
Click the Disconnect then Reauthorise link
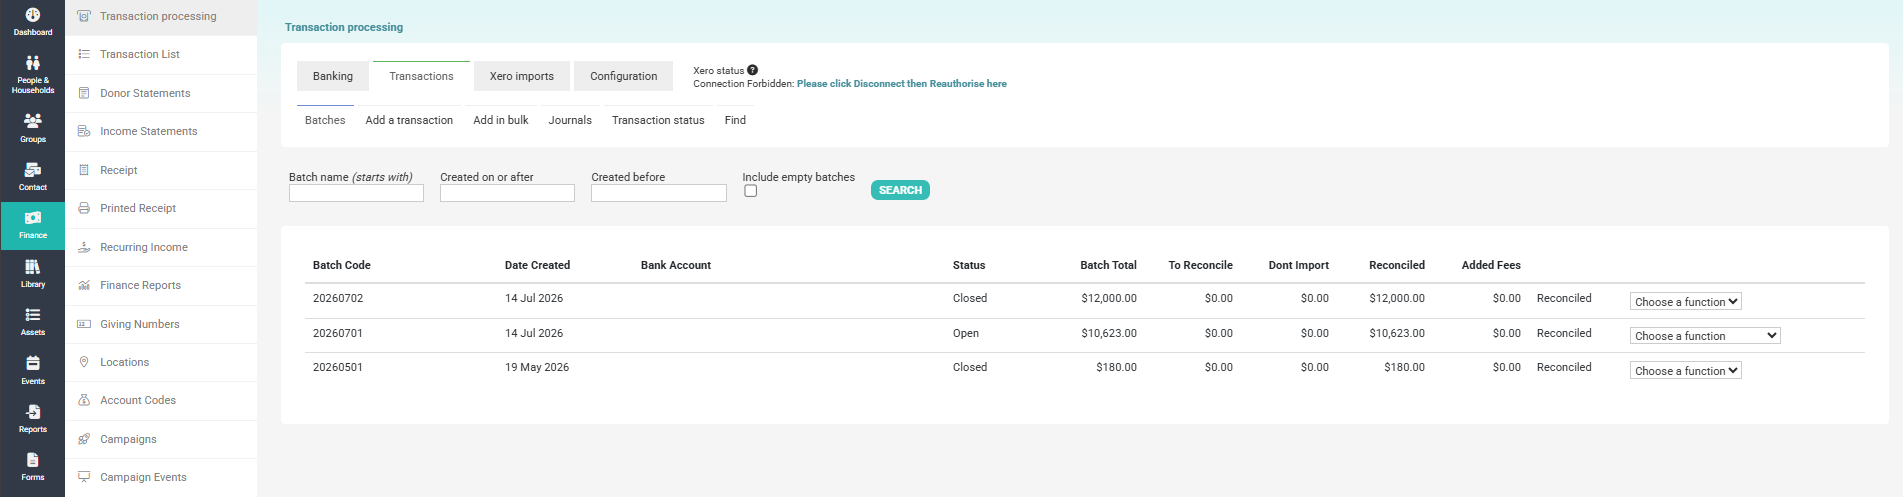tap(902, 84)
